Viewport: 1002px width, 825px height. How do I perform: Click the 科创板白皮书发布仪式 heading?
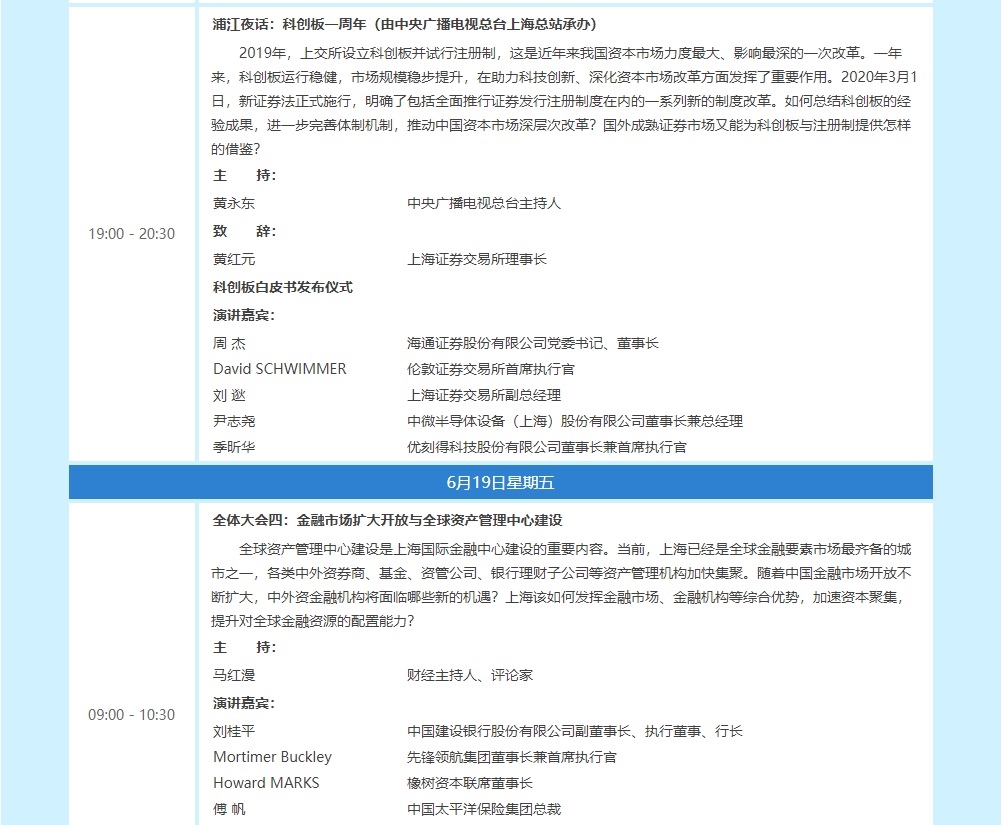[x=282, y=288]
